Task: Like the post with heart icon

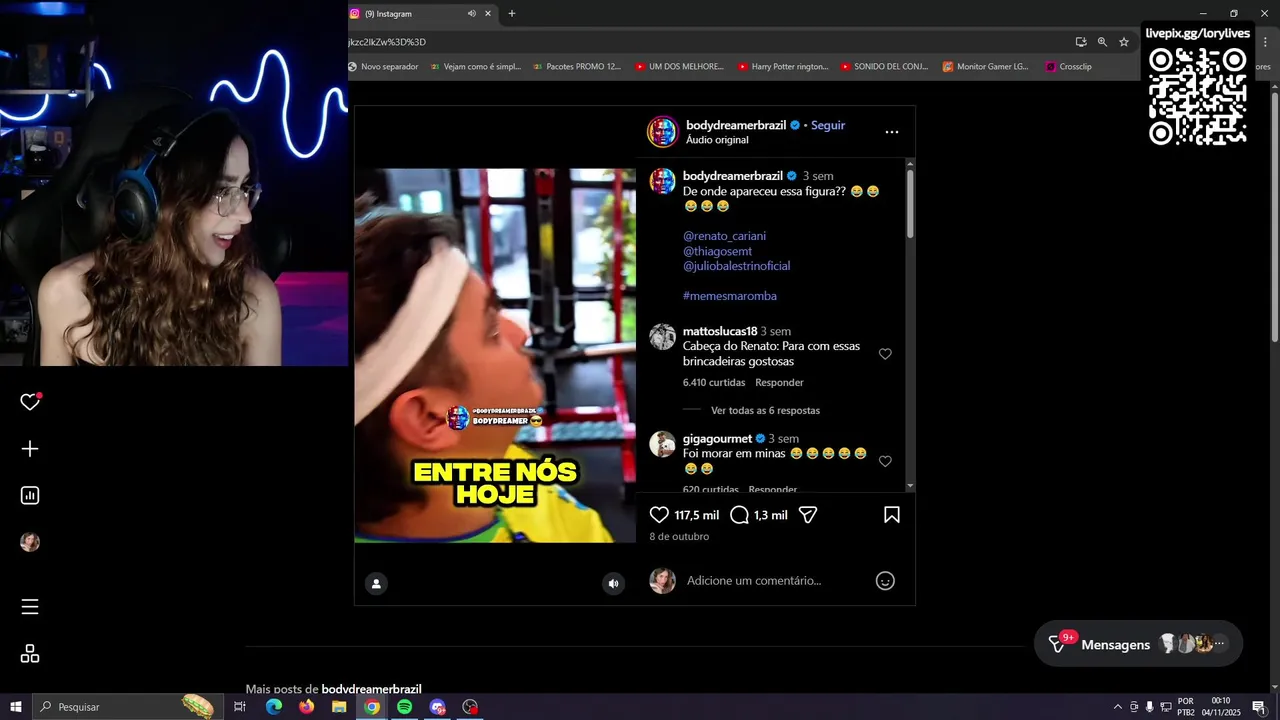Action: coord(659,515)
